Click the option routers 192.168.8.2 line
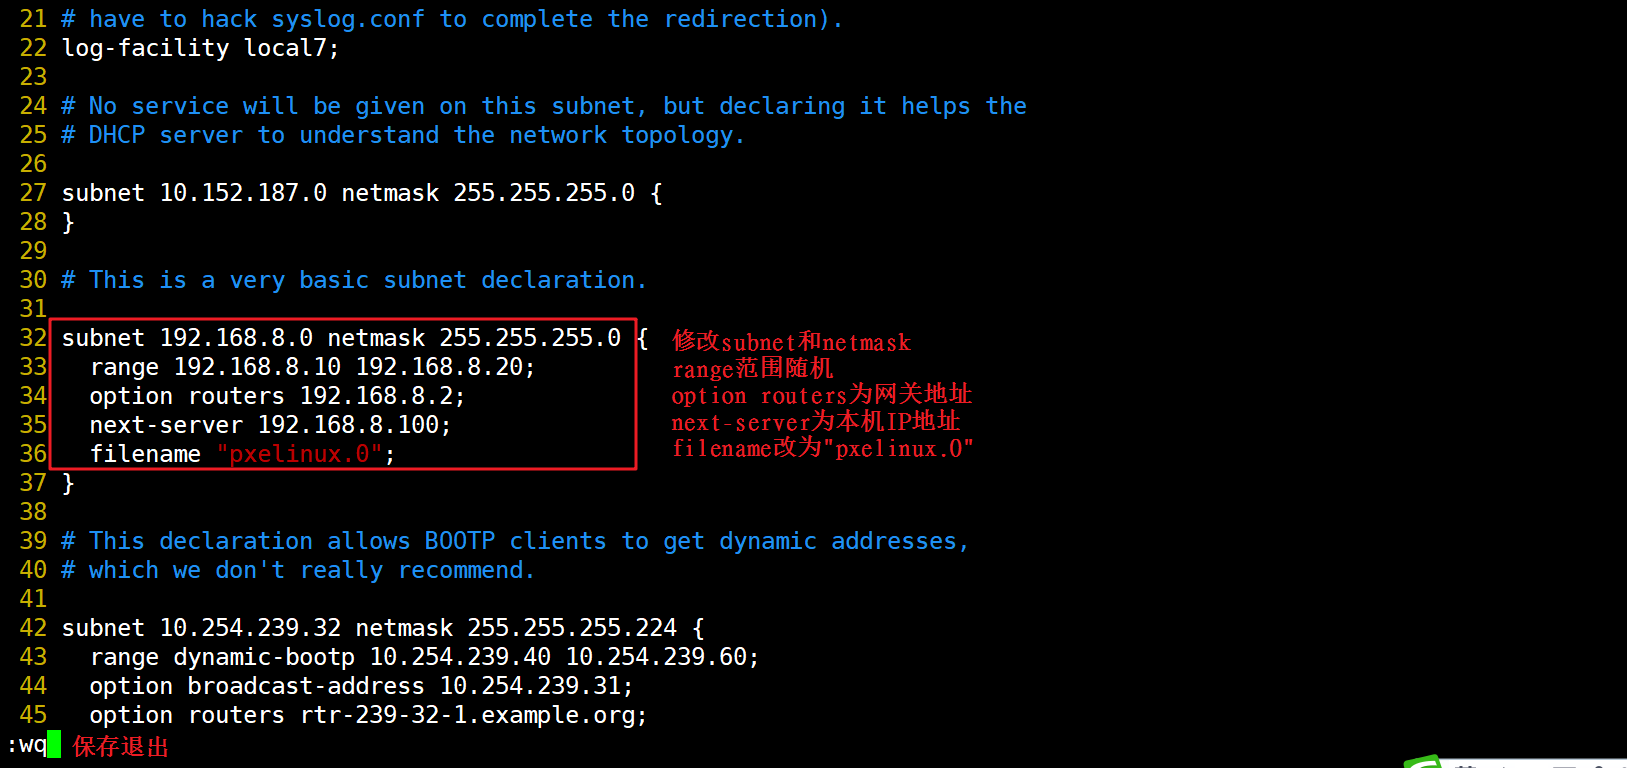The height and width of the screenshot is (768, 1627). point(277,396)
